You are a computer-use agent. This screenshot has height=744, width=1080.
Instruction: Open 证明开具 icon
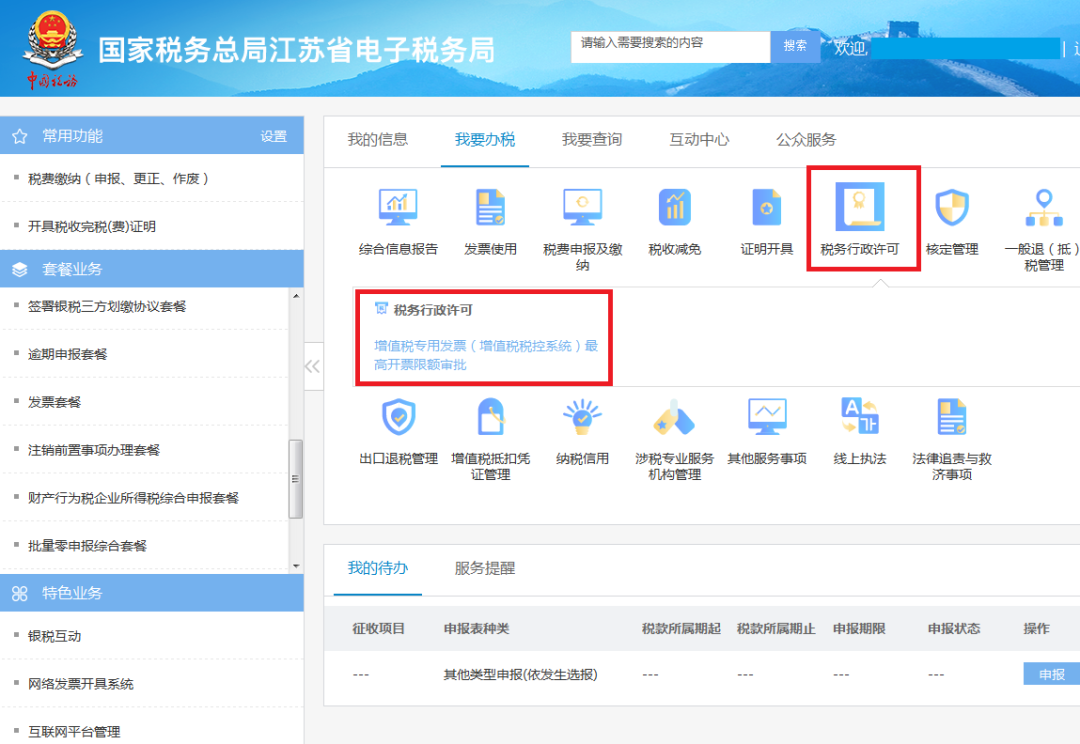coord(767,207)
